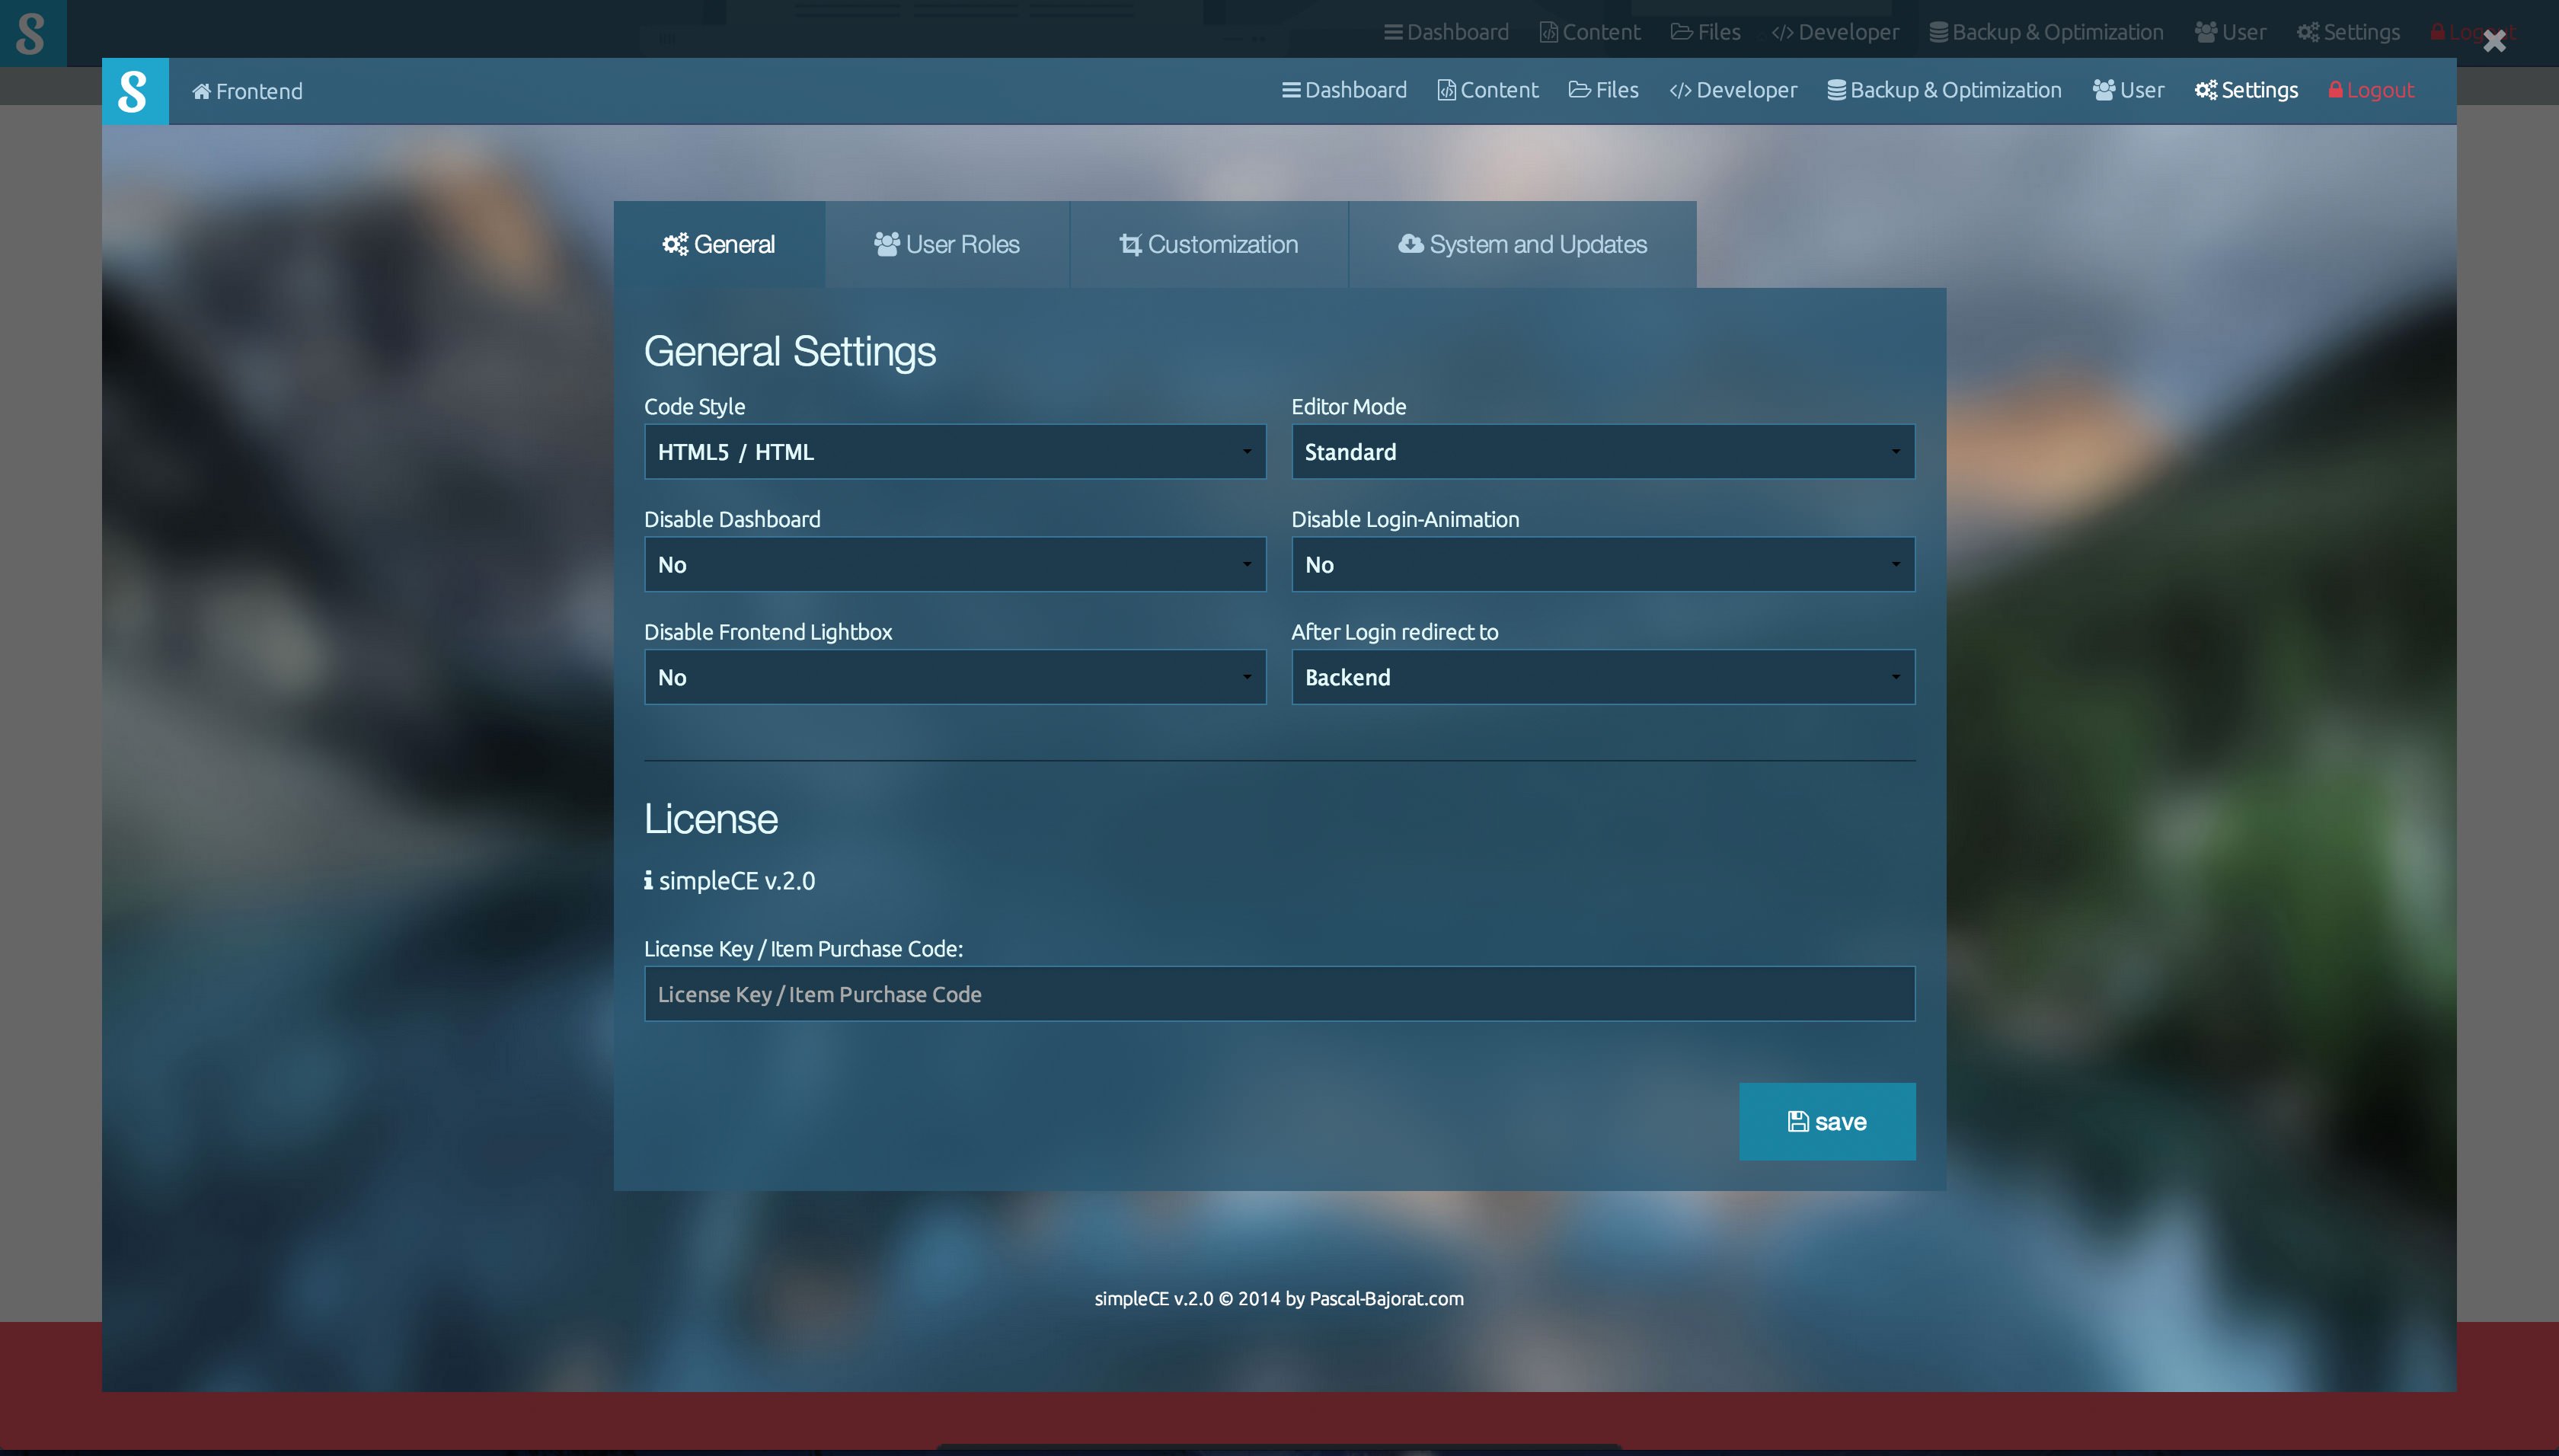Close the lightbox with the X

click(x=2494, y=41)
